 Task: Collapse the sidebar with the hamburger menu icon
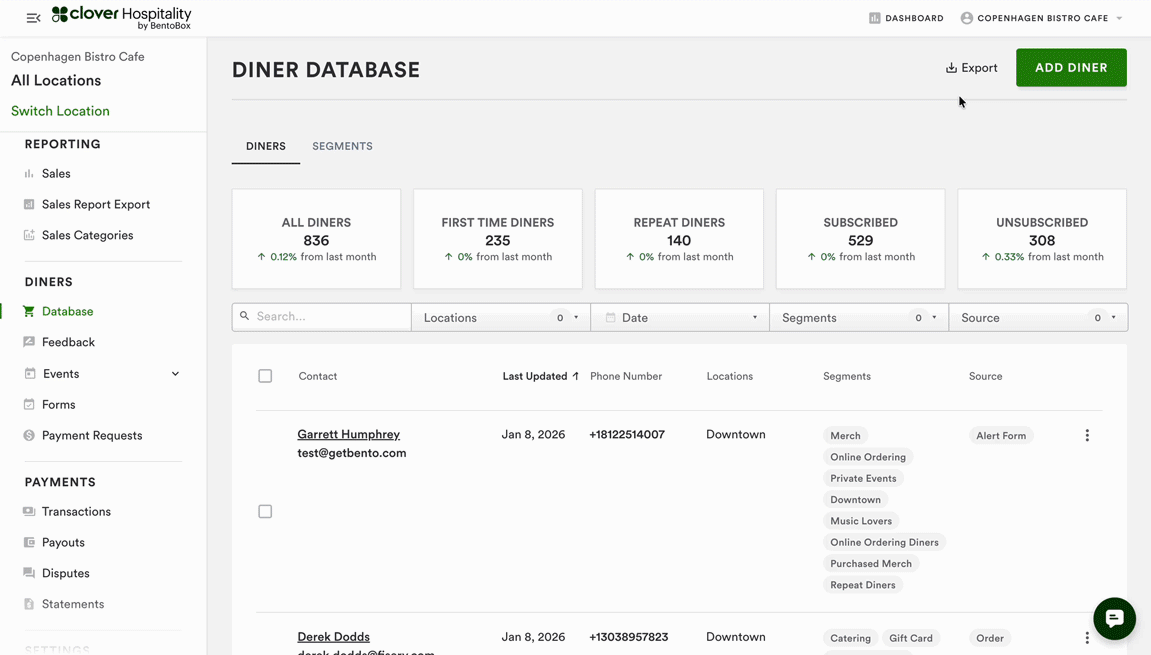[33, 18]
